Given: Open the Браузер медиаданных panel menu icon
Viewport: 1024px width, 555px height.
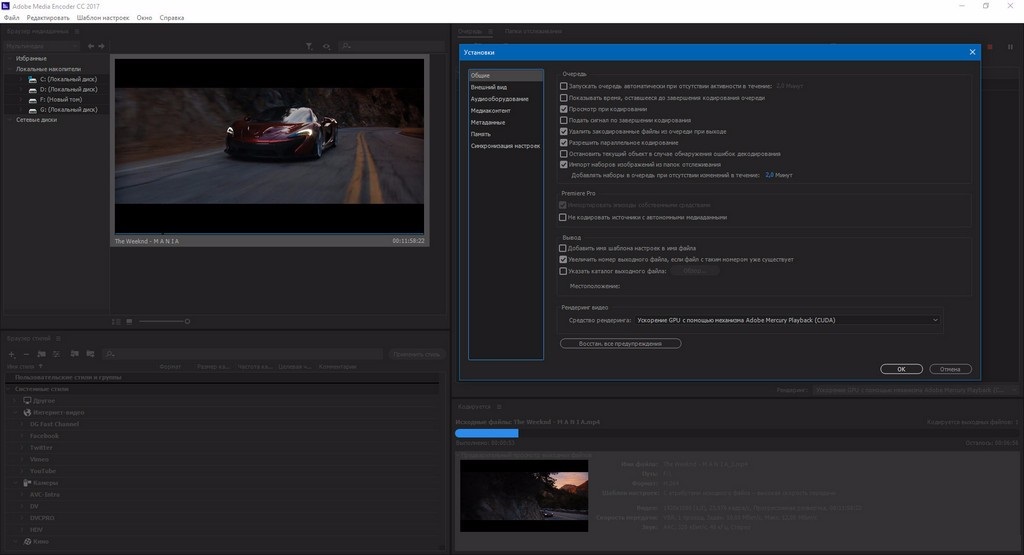Looking at the screenshot, I should 76,31.
